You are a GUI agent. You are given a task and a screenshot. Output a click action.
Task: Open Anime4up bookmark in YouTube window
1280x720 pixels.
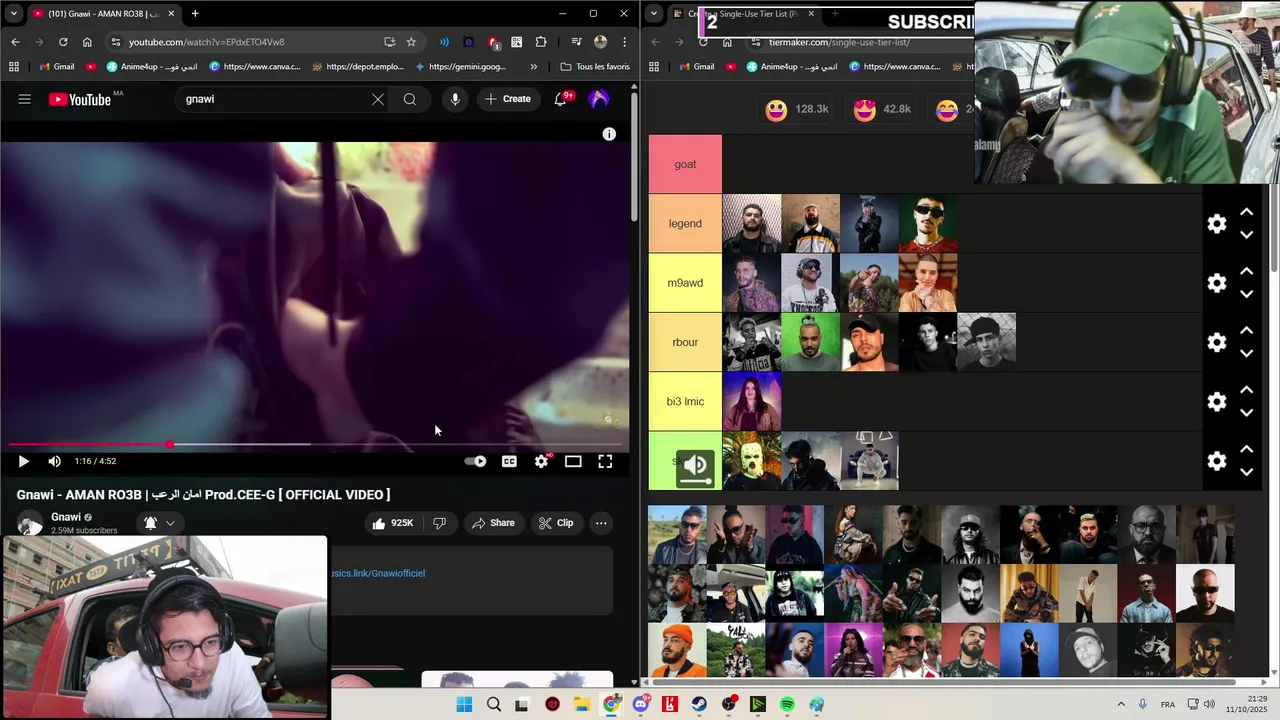coord(152,67)
